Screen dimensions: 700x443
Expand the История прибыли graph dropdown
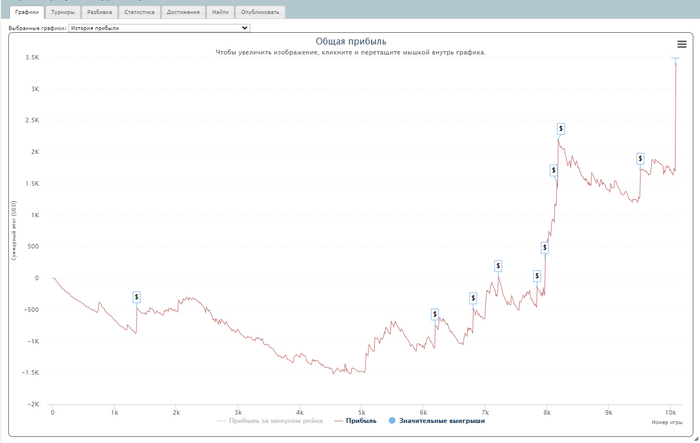click(159, 28)
